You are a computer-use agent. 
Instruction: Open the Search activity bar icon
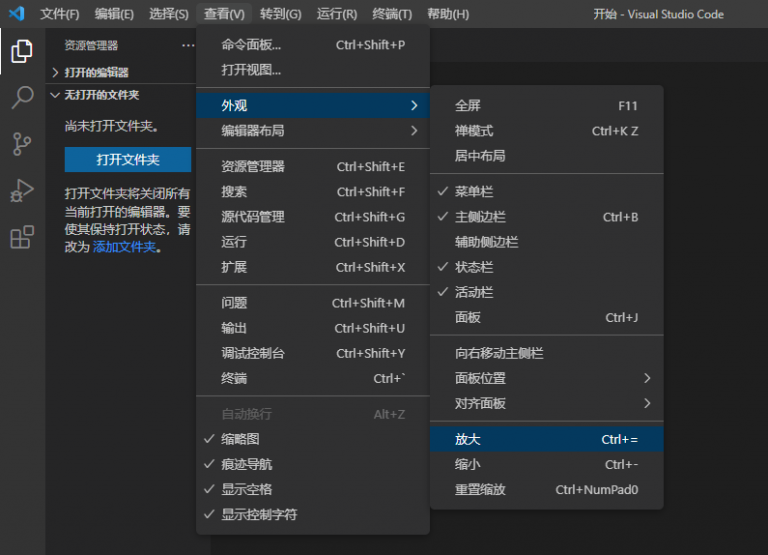[x=22, y=97]
